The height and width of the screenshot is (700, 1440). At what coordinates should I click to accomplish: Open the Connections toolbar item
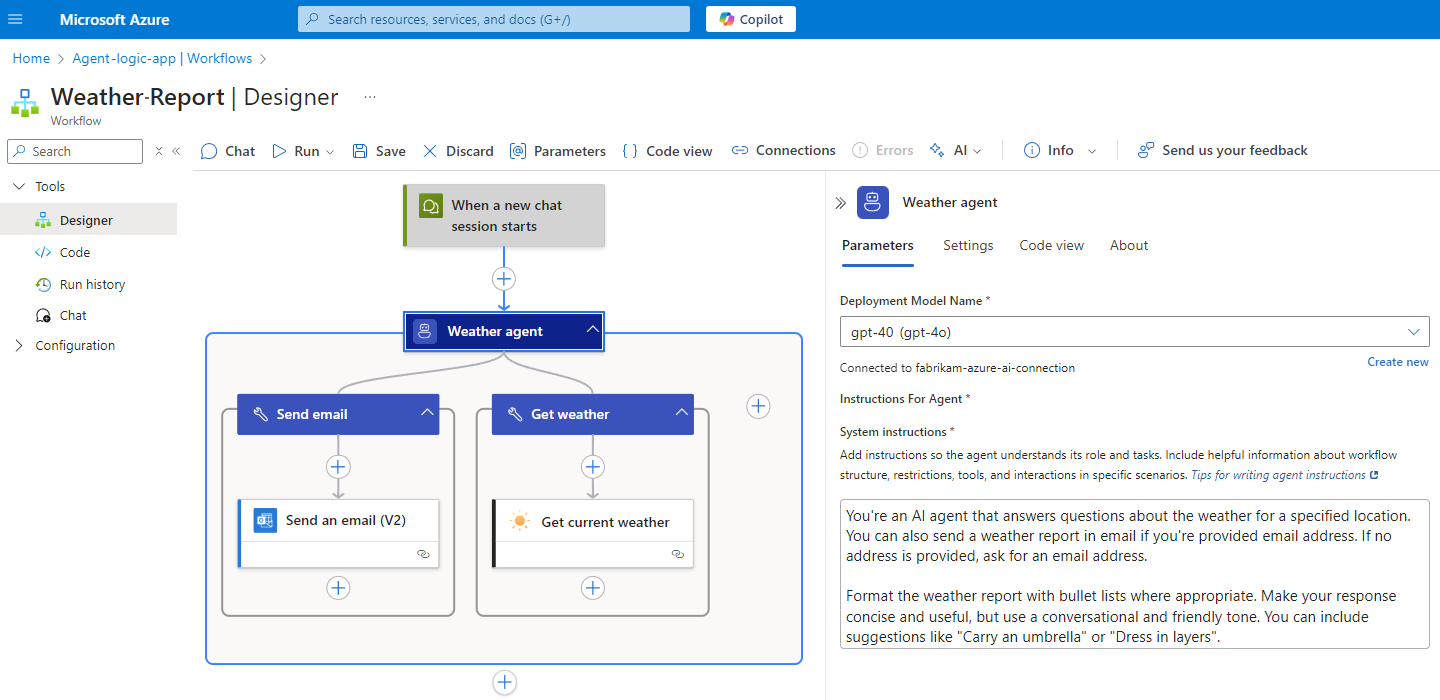[783, 150]
